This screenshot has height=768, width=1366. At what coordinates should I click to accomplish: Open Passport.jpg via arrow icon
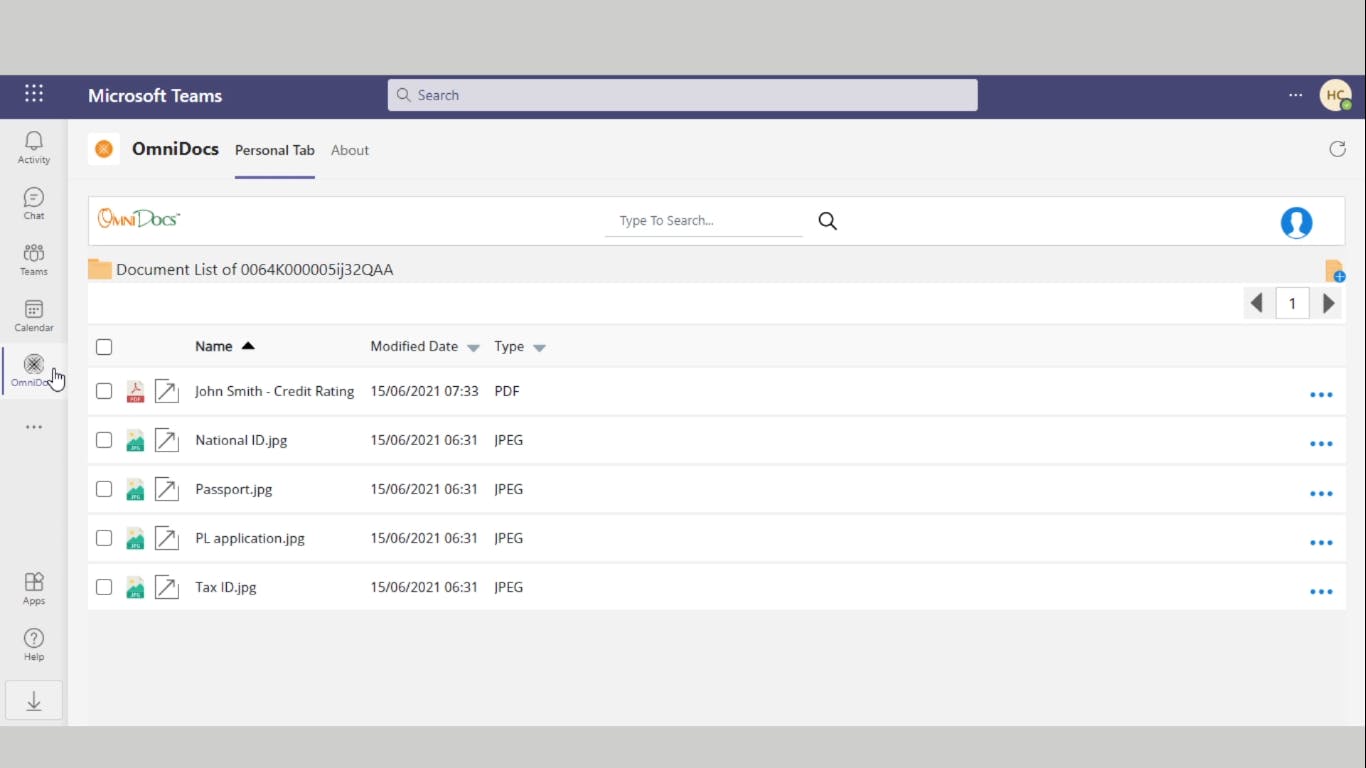(167, 489)
